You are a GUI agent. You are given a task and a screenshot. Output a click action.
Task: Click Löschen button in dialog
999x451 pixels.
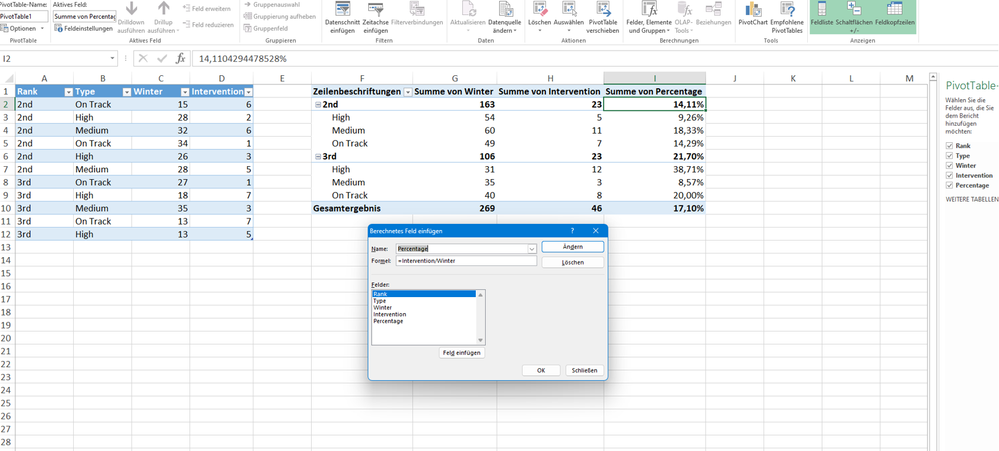tap(573, 262)
